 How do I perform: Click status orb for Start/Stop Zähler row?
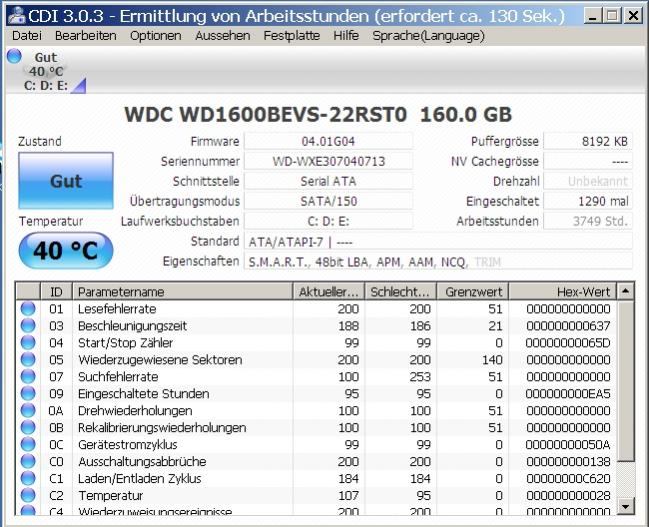pos(28,343)
